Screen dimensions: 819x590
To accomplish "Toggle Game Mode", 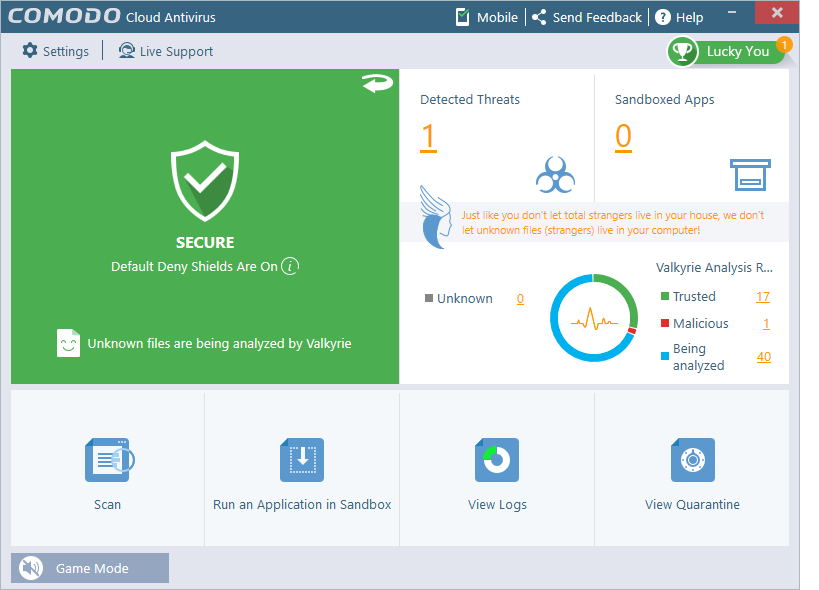I will (90, 568).
